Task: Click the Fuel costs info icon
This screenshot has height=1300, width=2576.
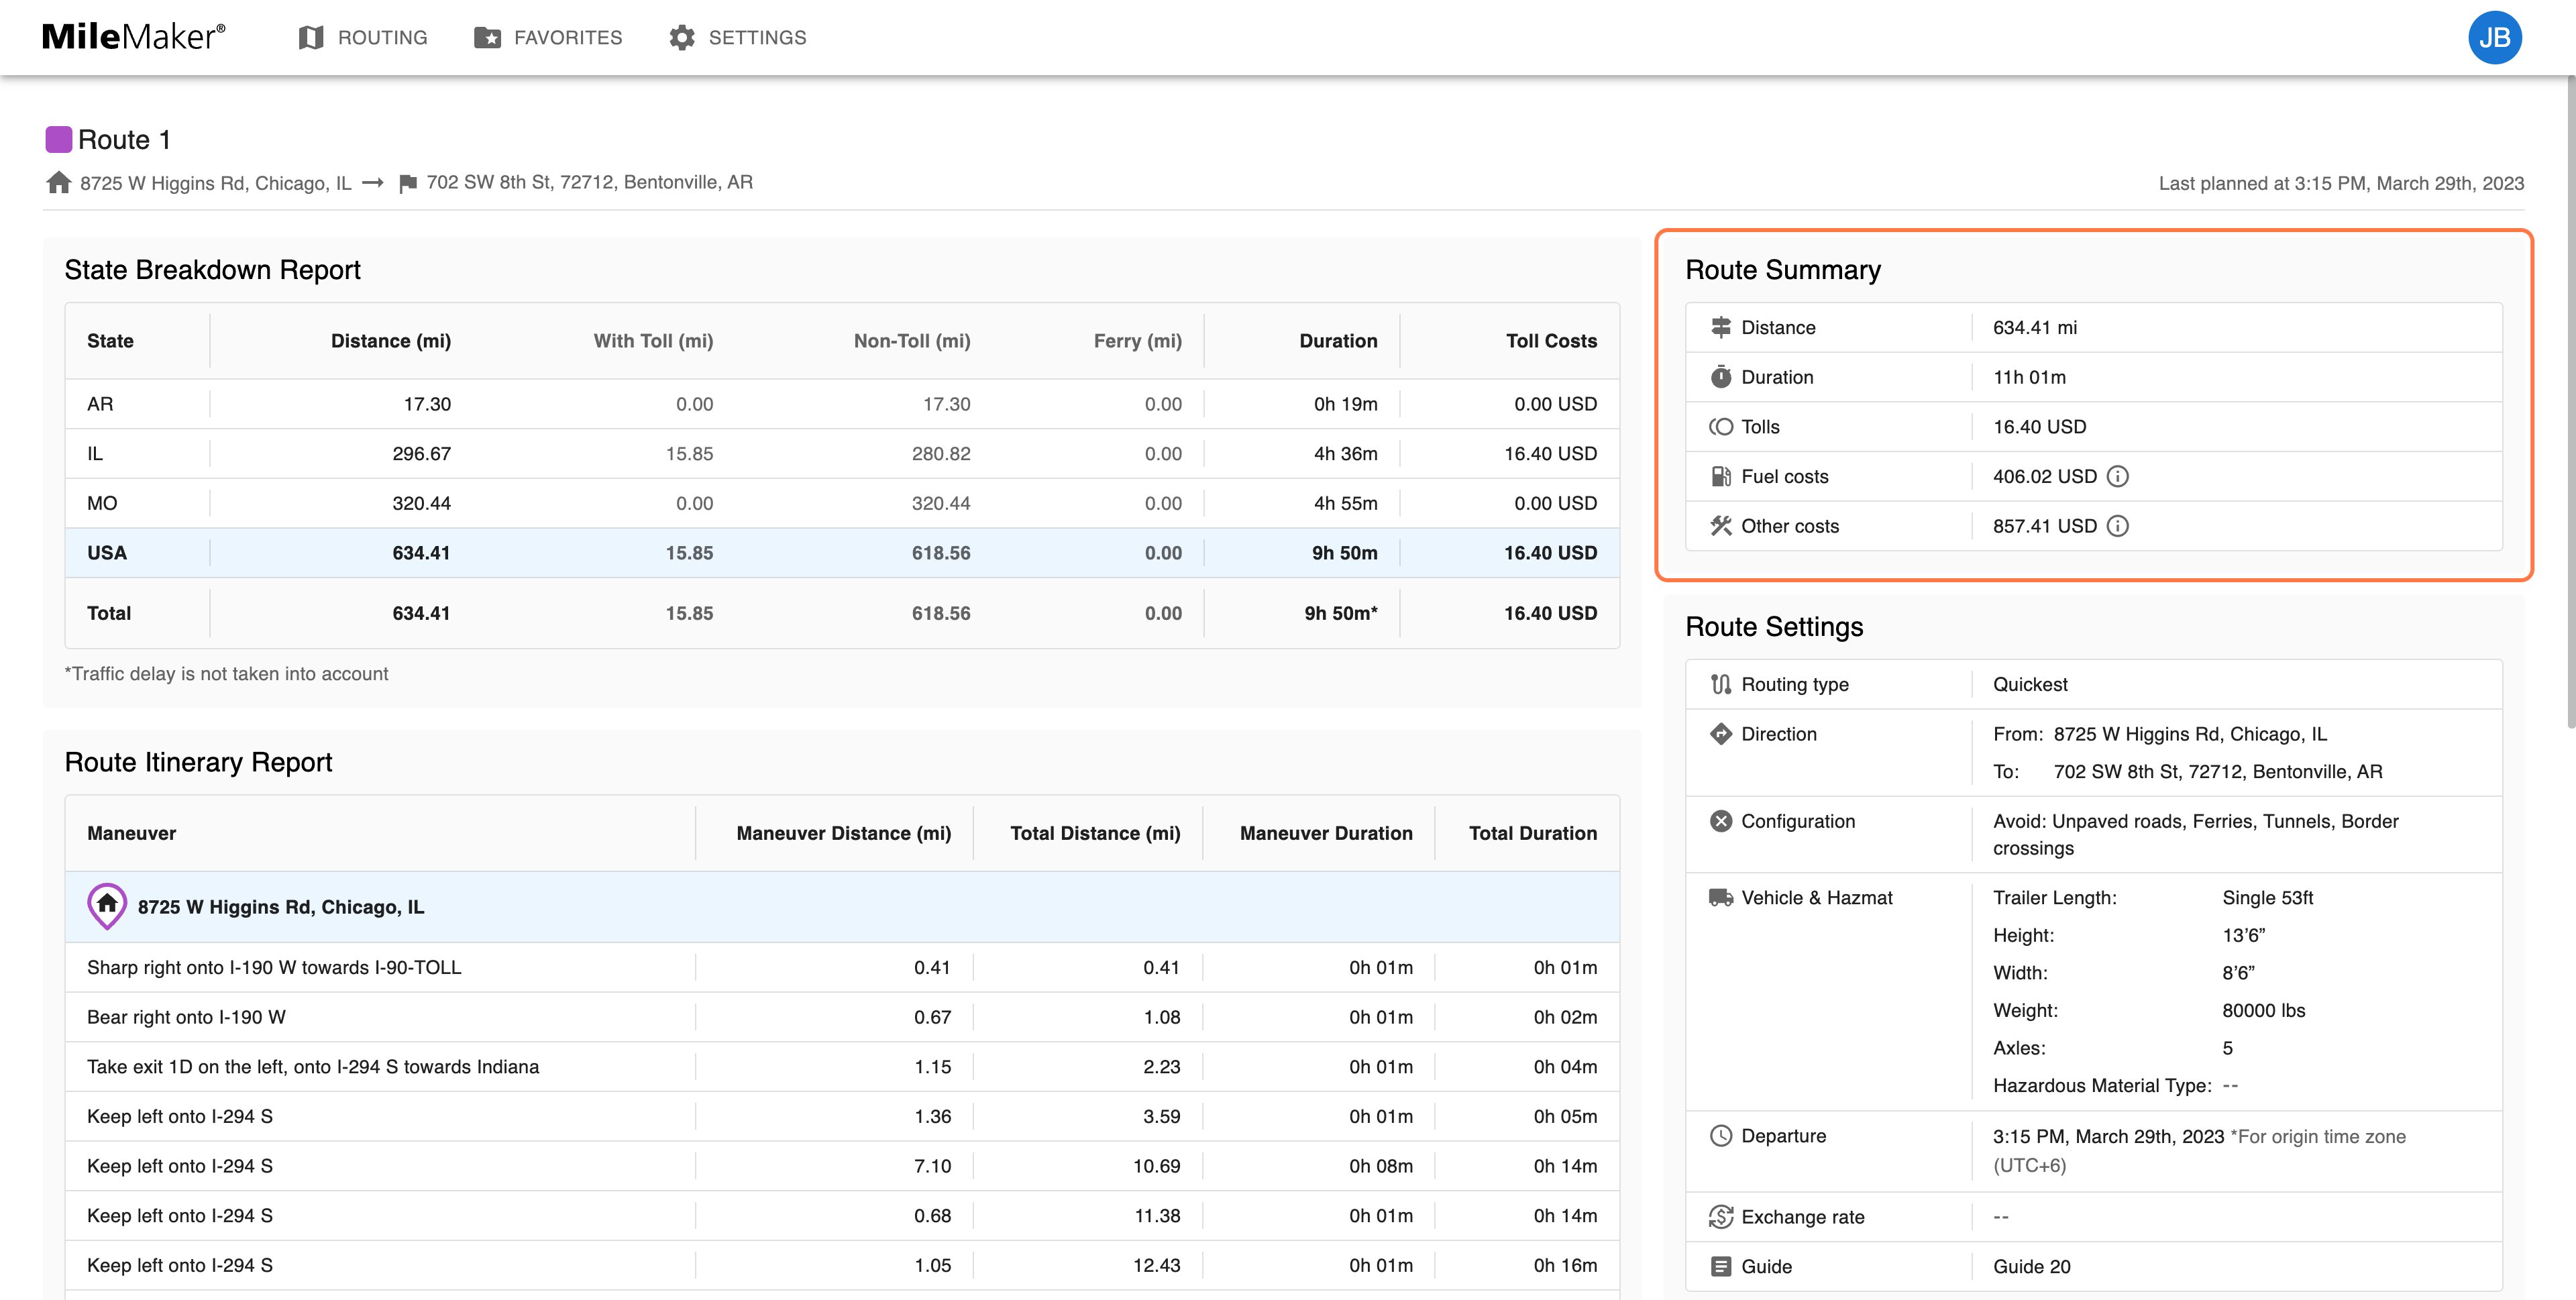Action: pyautogui.click(x=2118, y=476)
